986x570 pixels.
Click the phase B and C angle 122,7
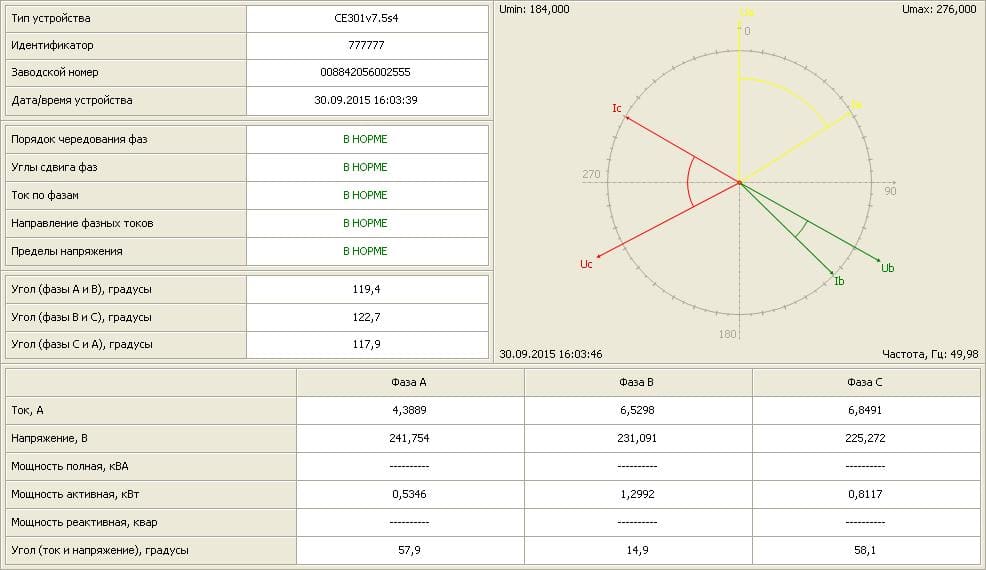tap(366, 317)
